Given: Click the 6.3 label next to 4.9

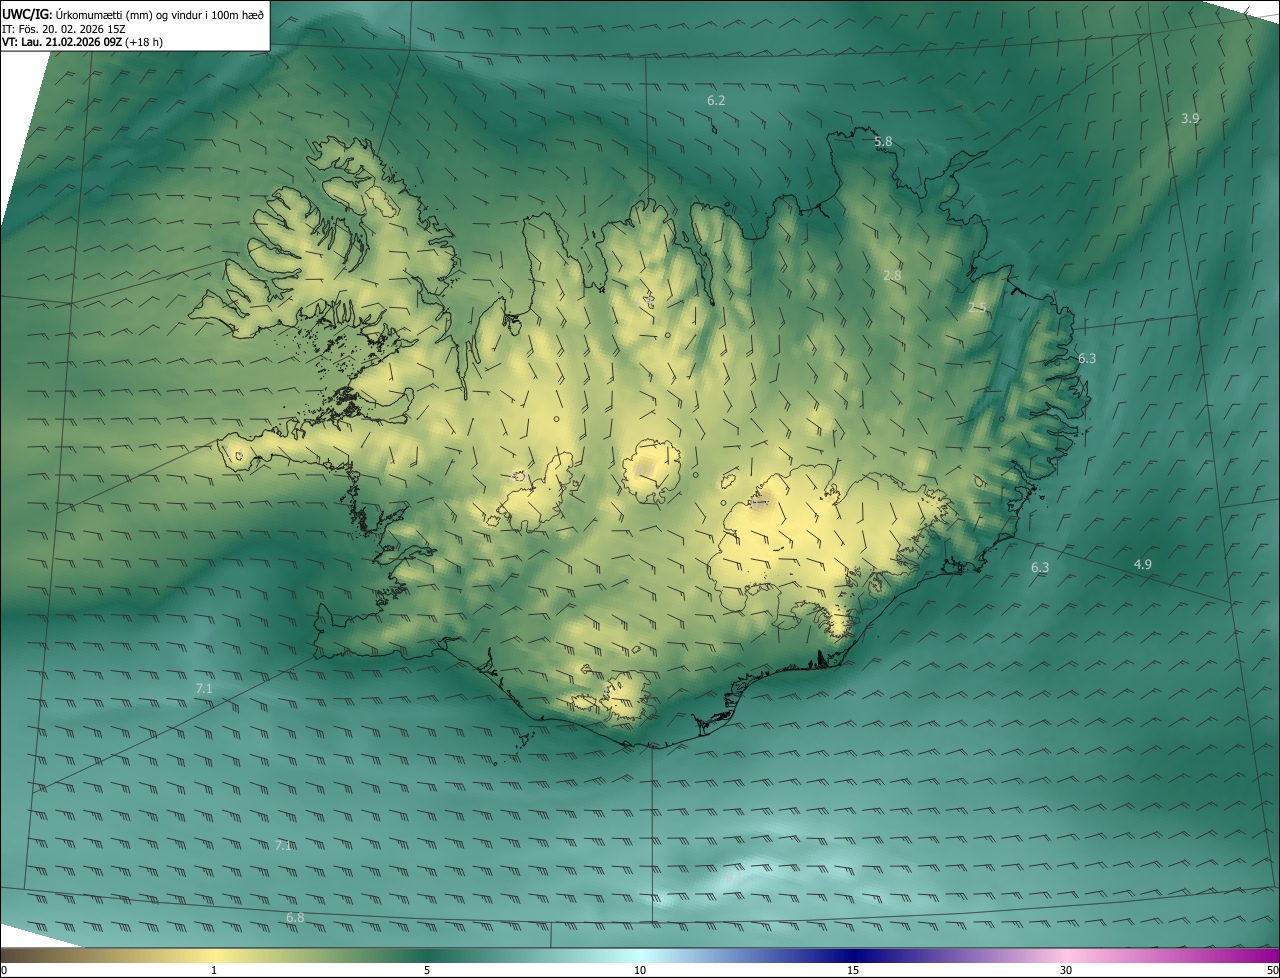Looking at the screenshot, I should 1040,568.
